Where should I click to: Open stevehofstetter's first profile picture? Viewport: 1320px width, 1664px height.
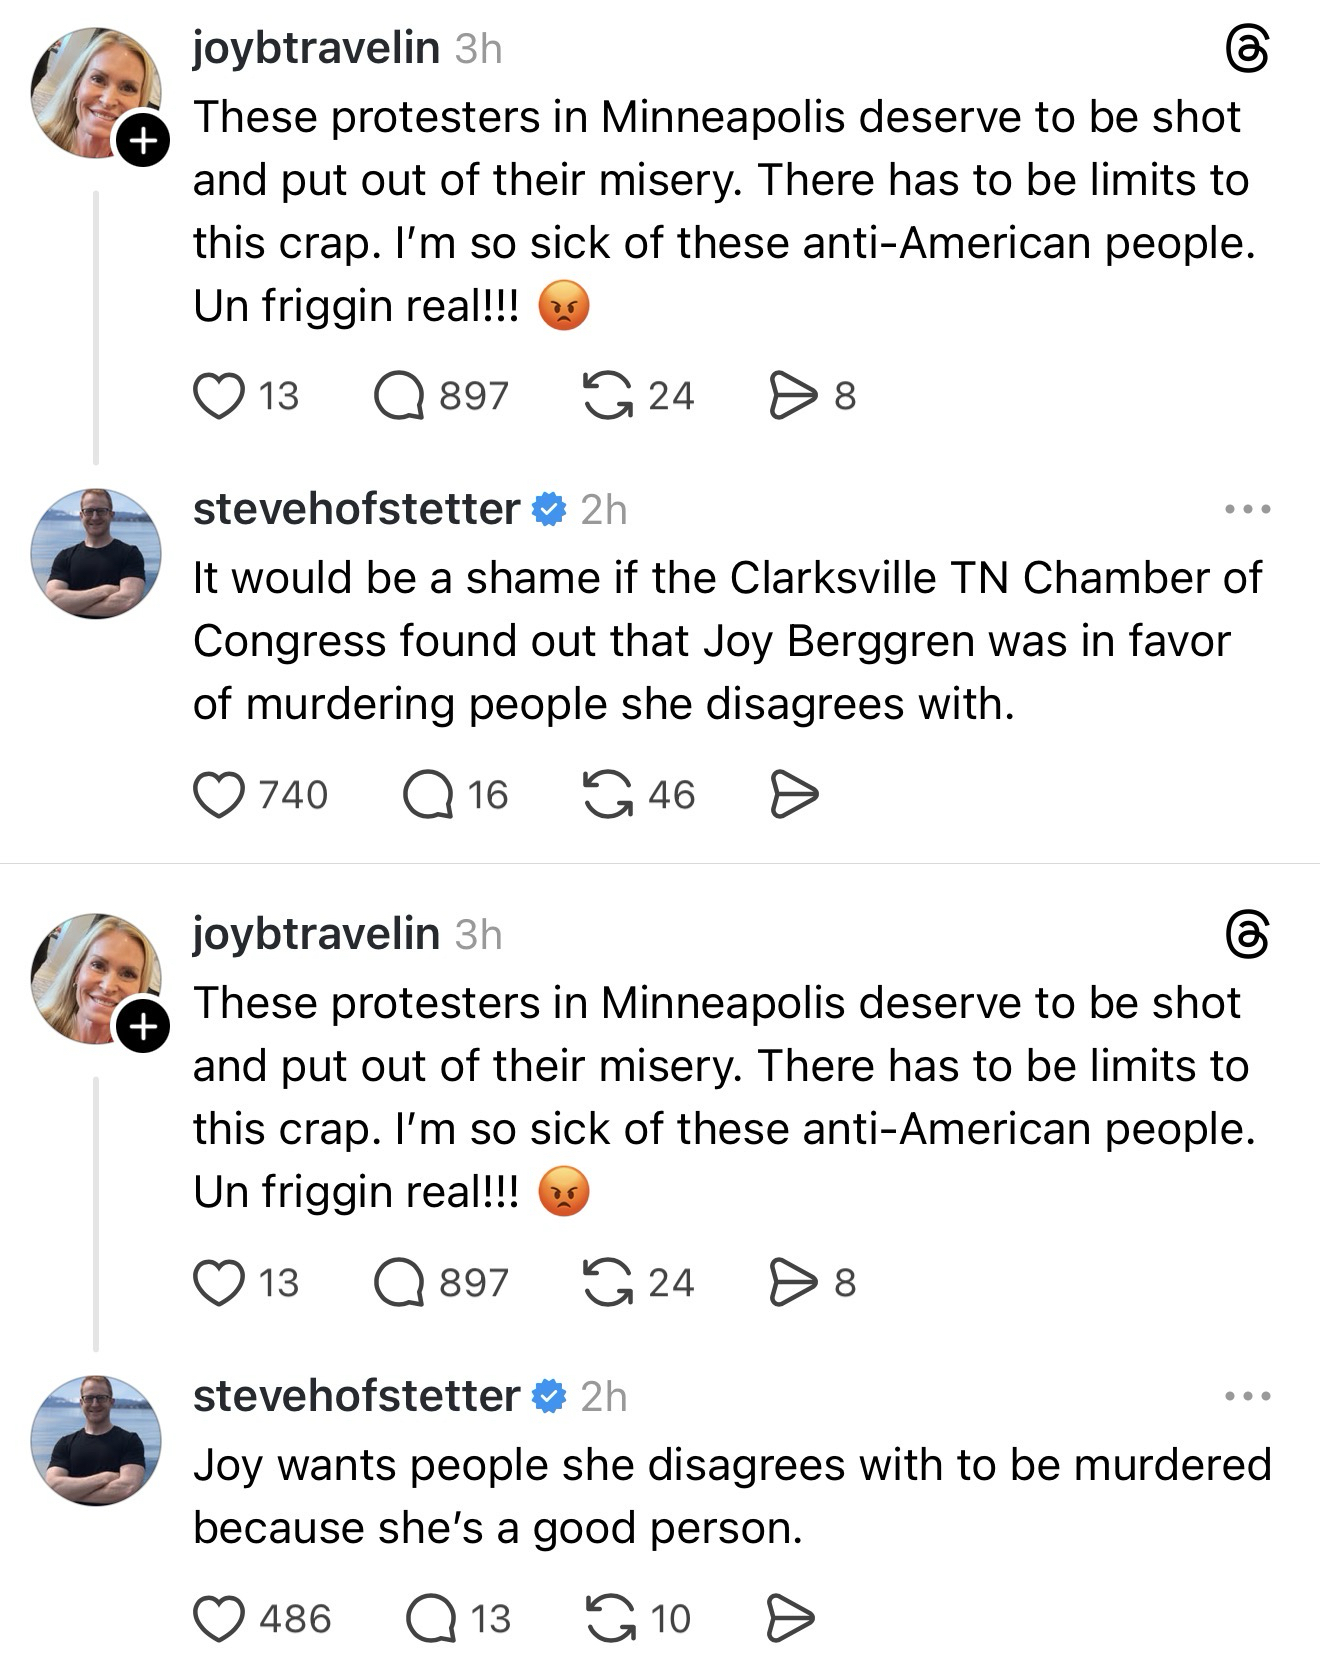(x=96, y=553)
